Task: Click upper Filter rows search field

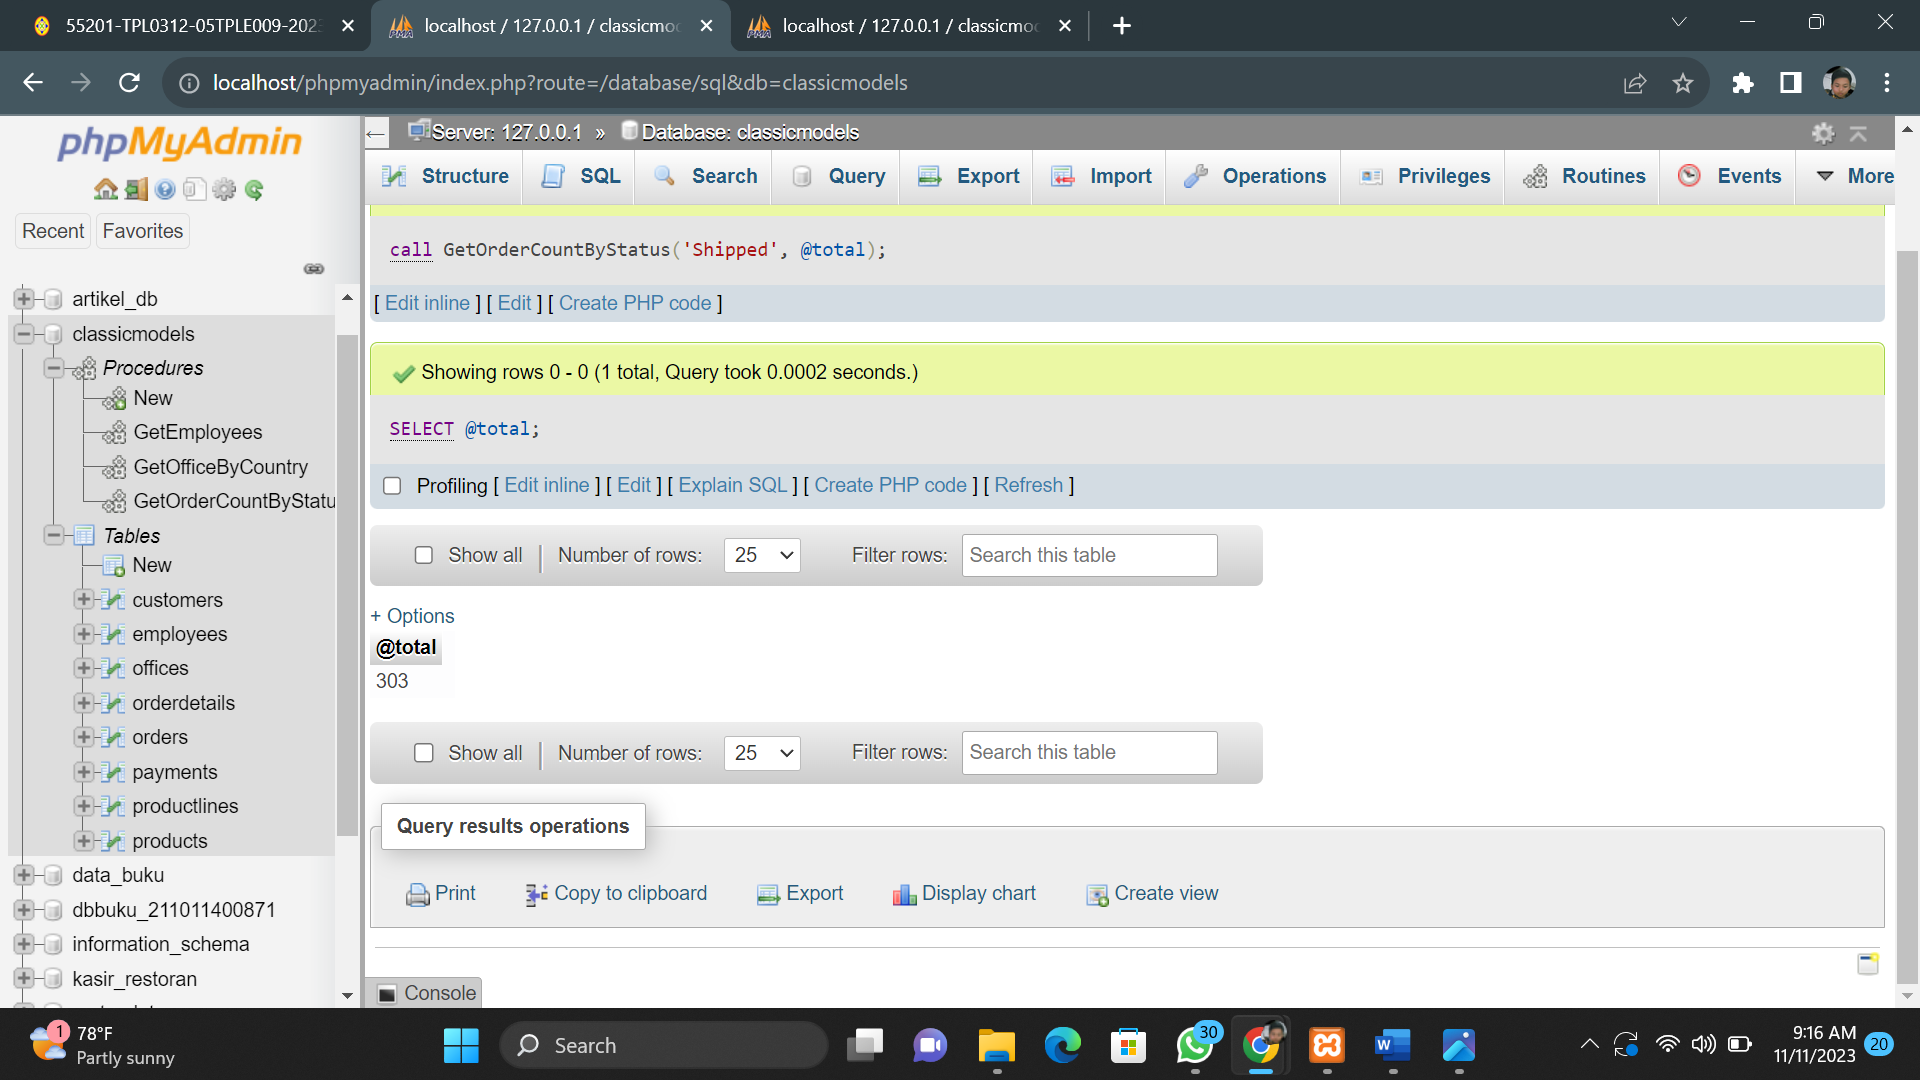Action: [1089, 556]
